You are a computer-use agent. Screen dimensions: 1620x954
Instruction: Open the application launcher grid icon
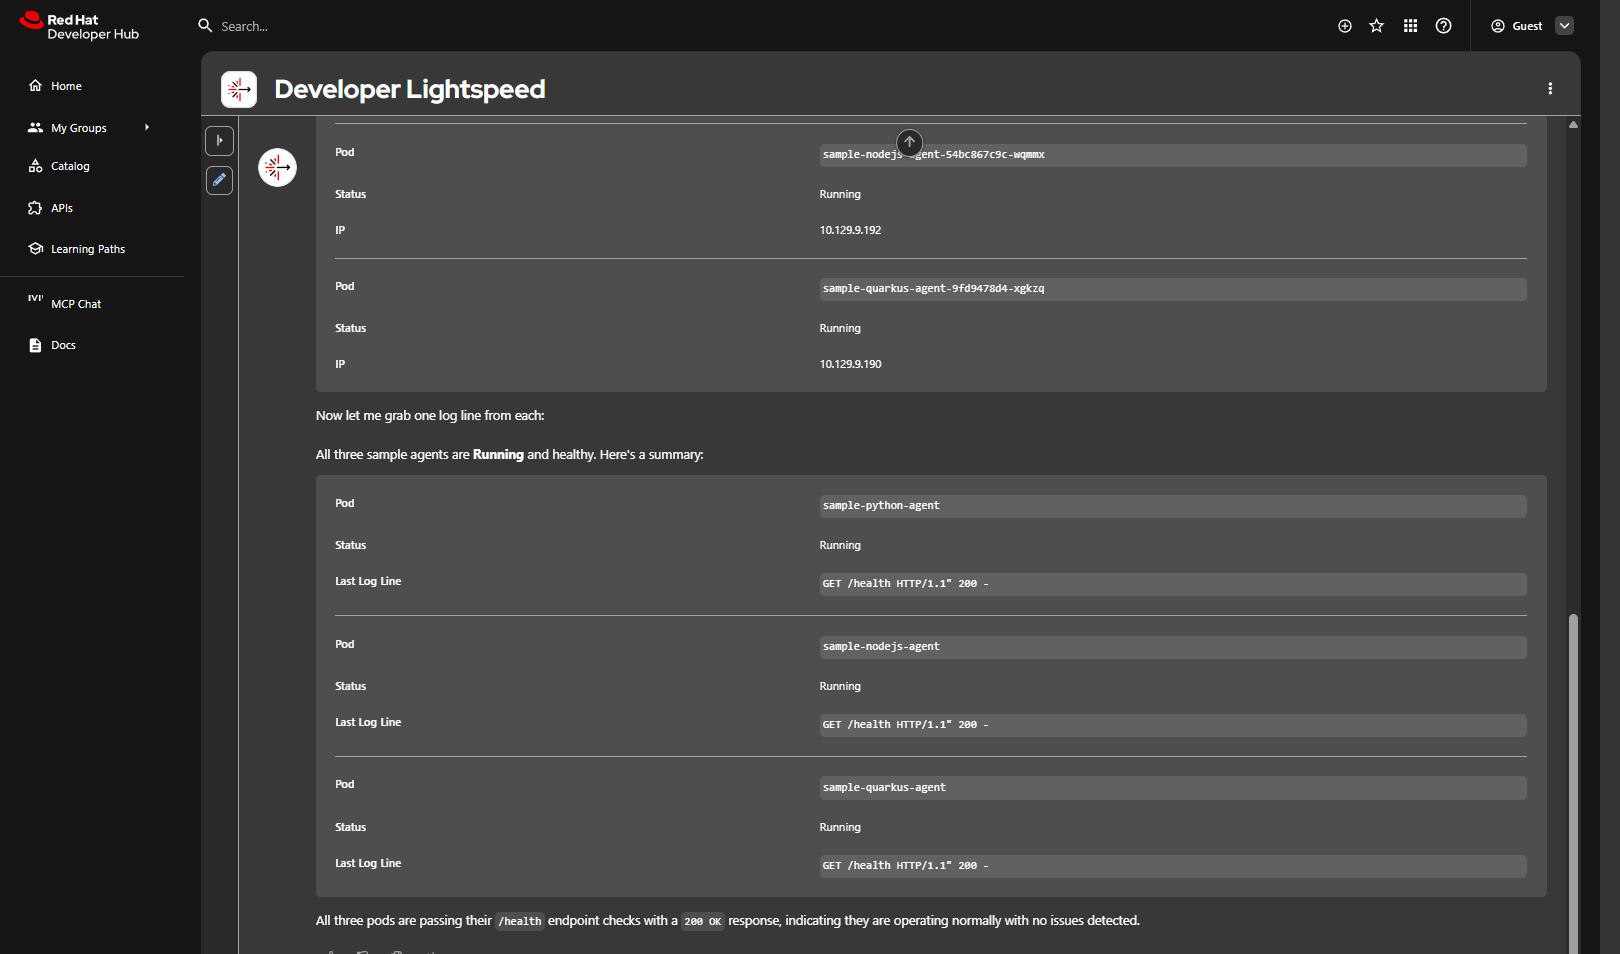(x=1410, y=26)
